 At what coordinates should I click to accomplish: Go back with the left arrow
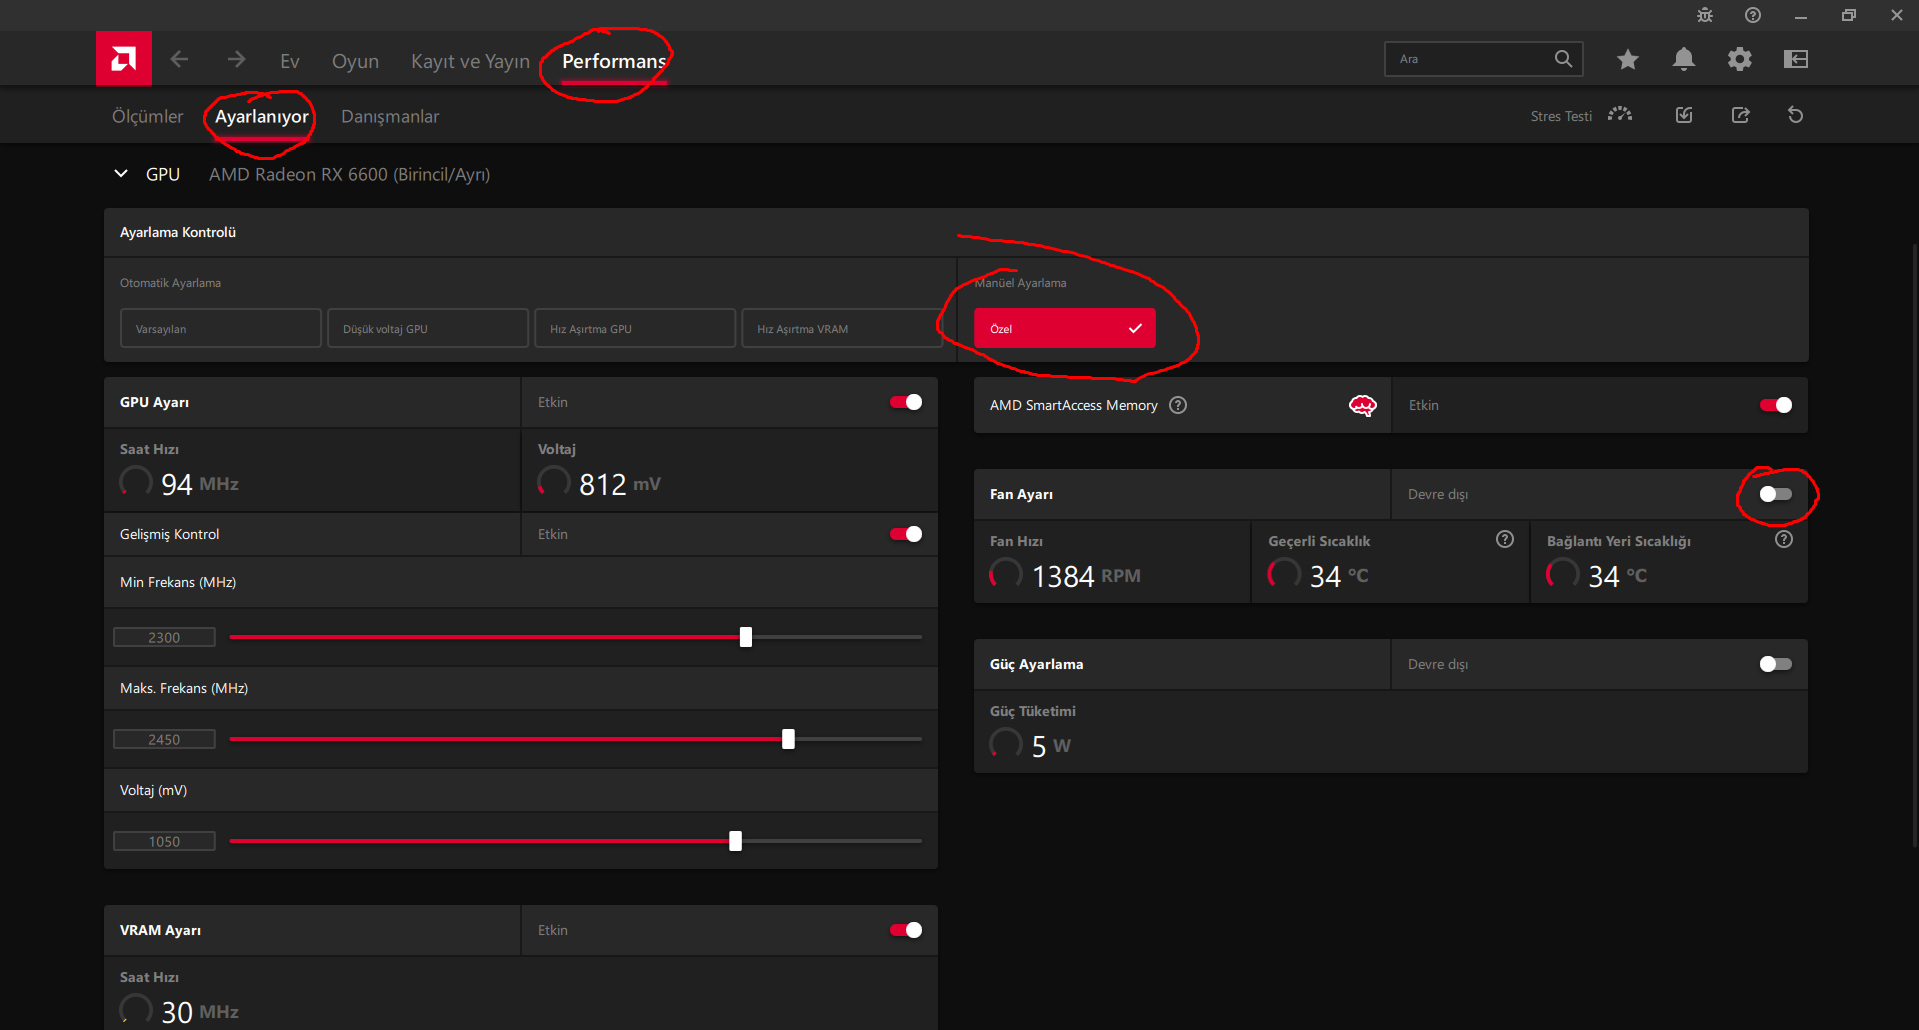(179, 60)
